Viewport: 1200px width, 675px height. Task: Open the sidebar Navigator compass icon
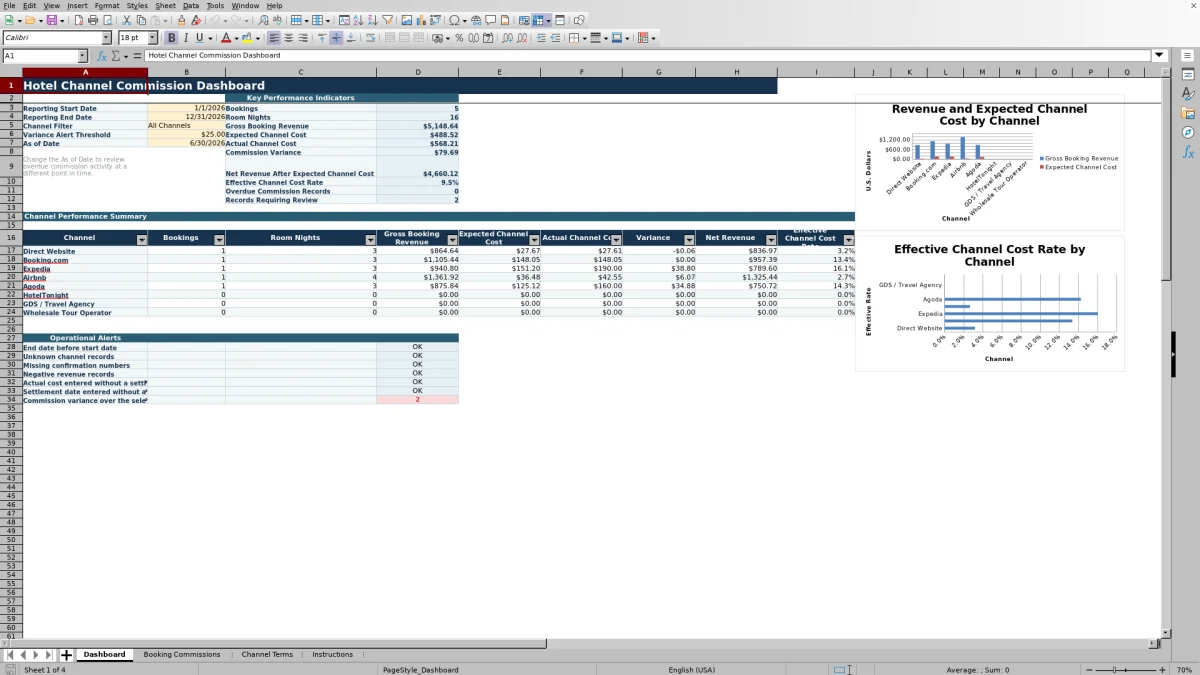pyautogui.click(x=1188, y=132)
